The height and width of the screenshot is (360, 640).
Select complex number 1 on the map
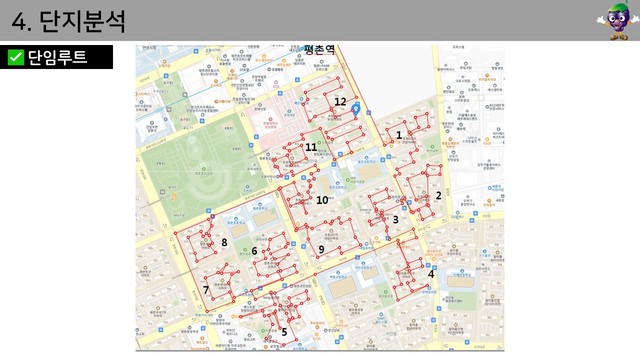(x=399, y=135)
